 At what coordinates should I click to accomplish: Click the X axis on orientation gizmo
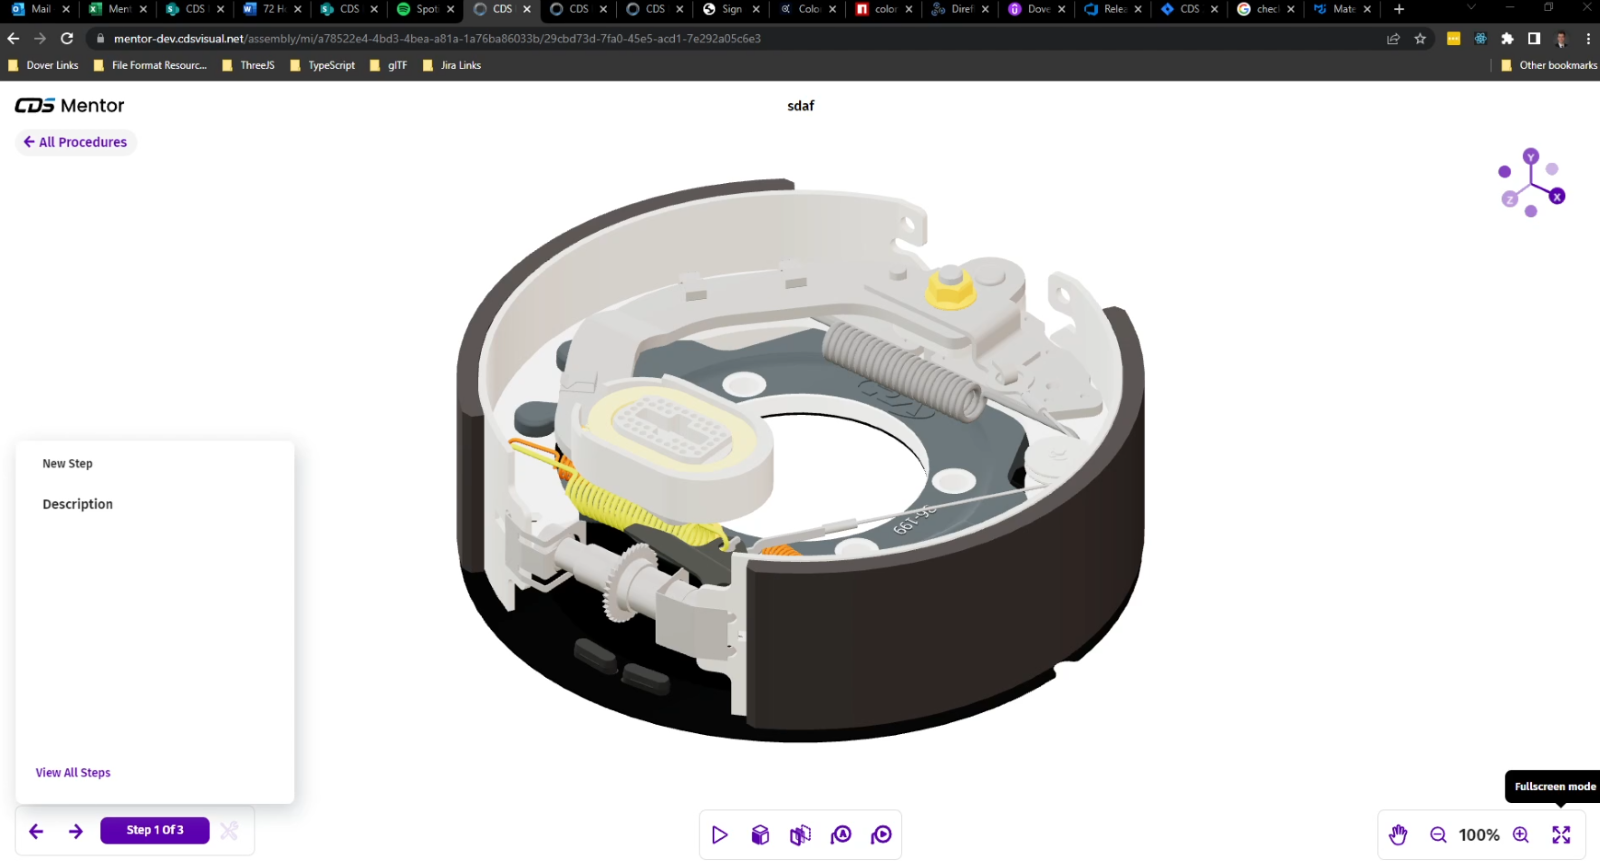tap(1557, 197)
